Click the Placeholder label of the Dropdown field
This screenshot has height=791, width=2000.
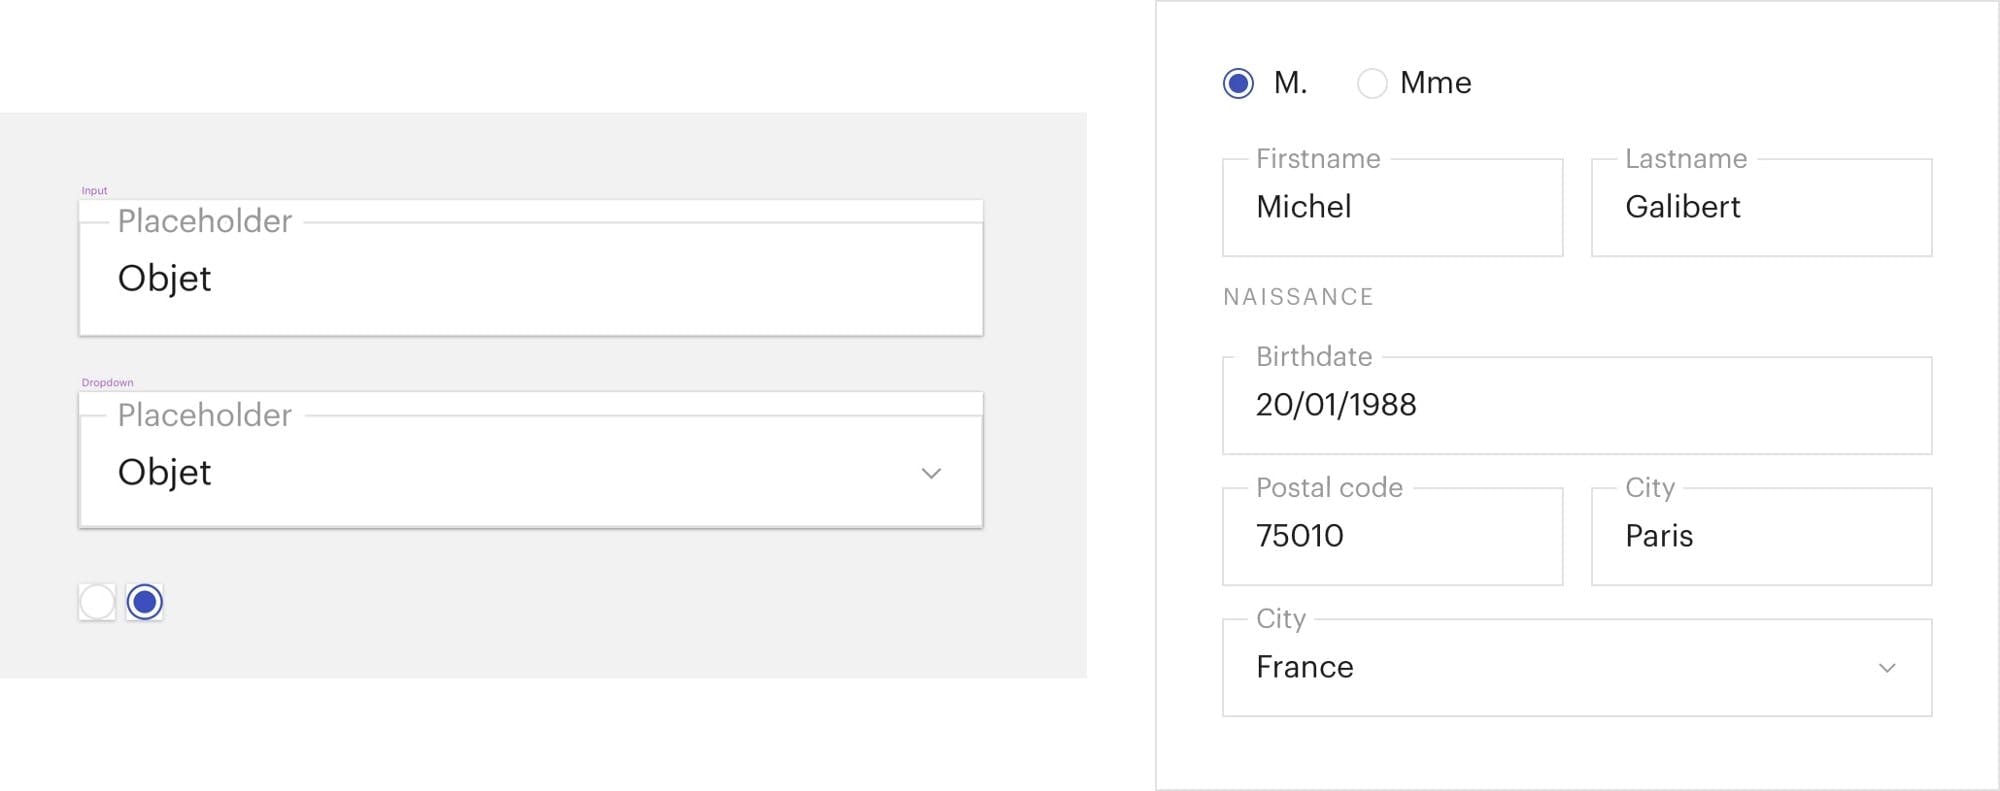pyautogui.click(x=204, y=415)
